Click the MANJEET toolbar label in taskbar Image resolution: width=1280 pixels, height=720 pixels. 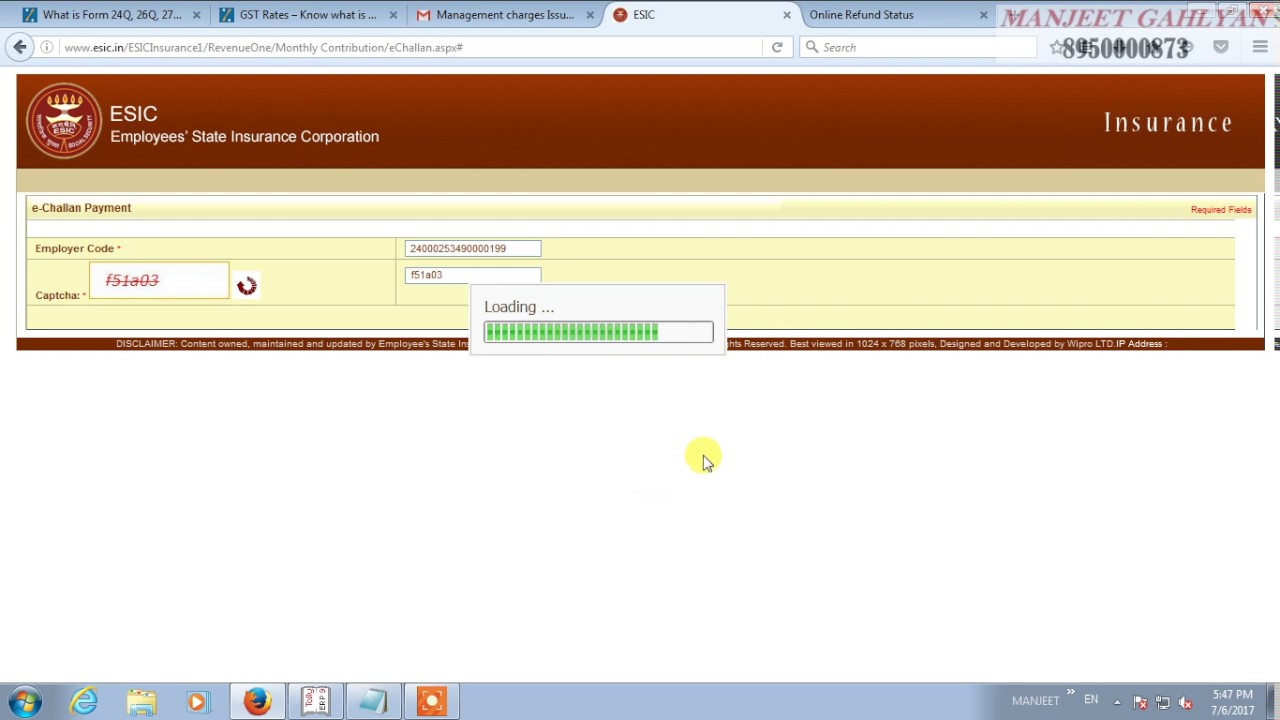[1035, 701]
